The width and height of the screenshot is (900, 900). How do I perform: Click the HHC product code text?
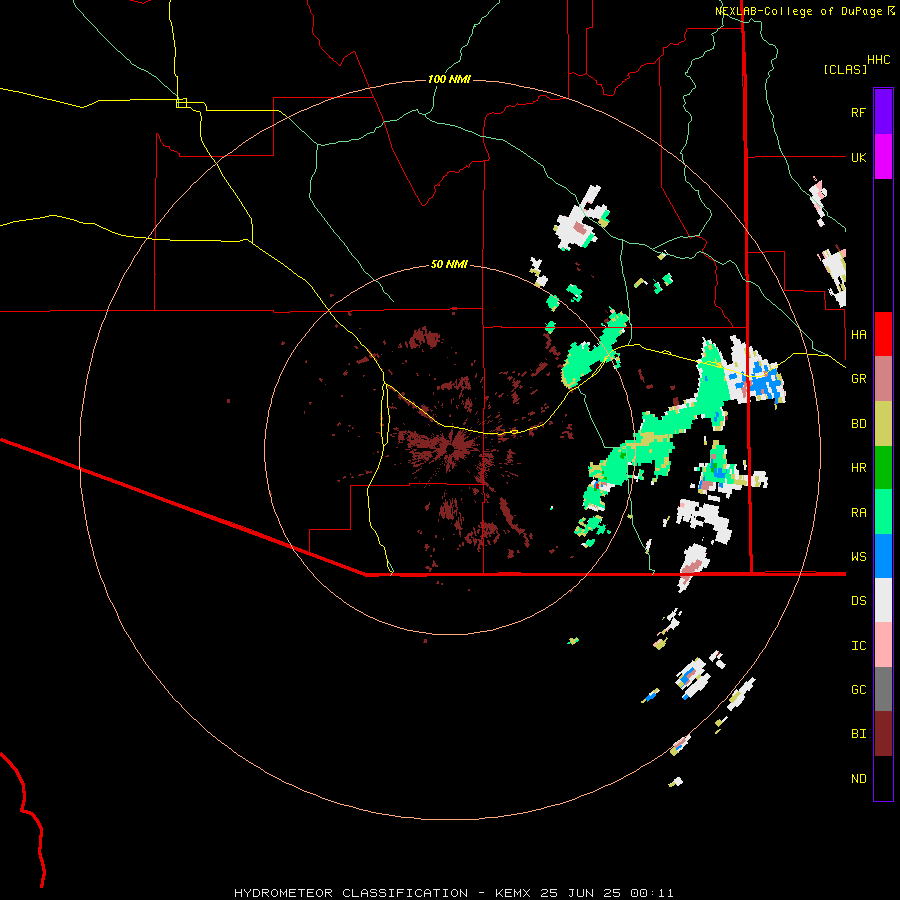[x=878, y=60]
